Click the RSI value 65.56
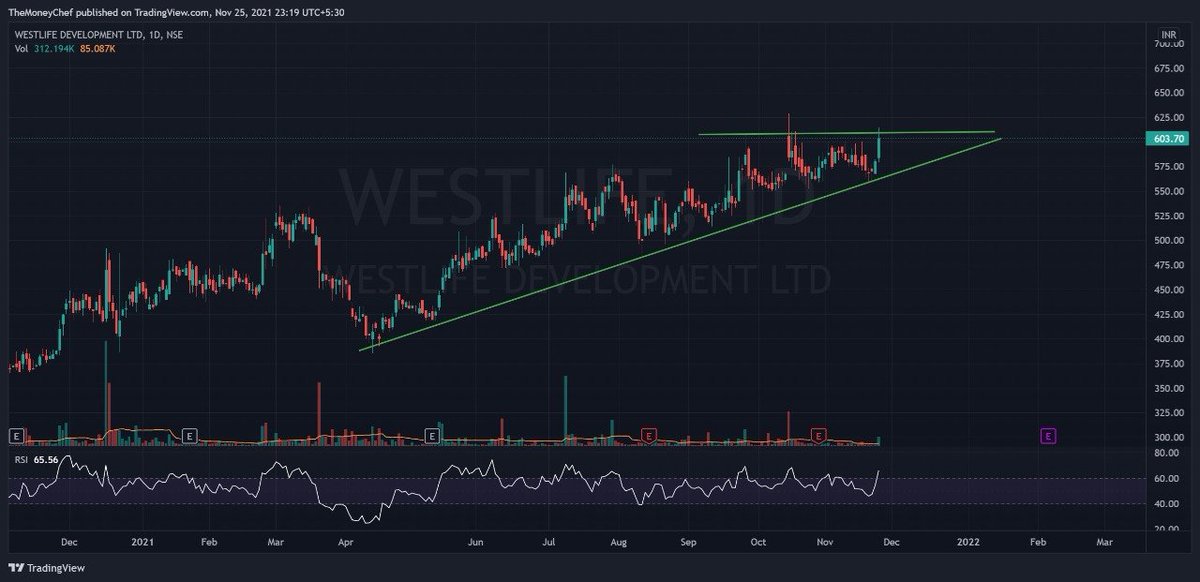 [x=44, y=458]
